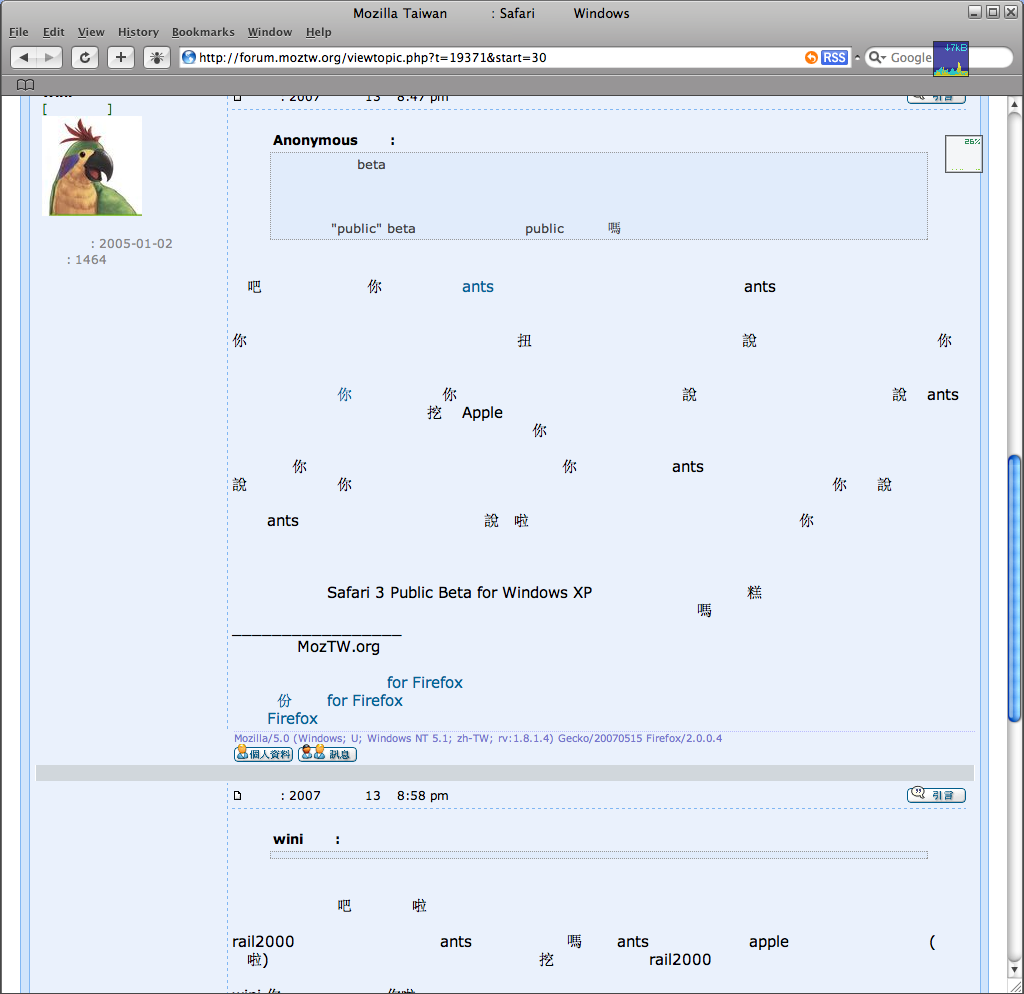Click the parrot avatar image
Viewport: 1024px width, 994px height.
(92, 166)
